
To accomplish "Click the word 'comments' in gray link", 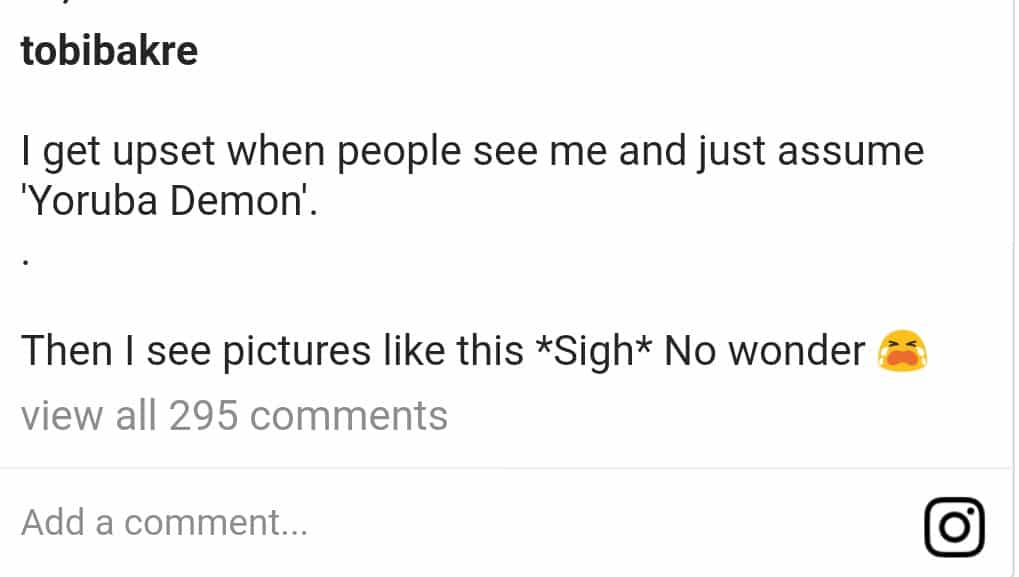I will tap(349, 415).
